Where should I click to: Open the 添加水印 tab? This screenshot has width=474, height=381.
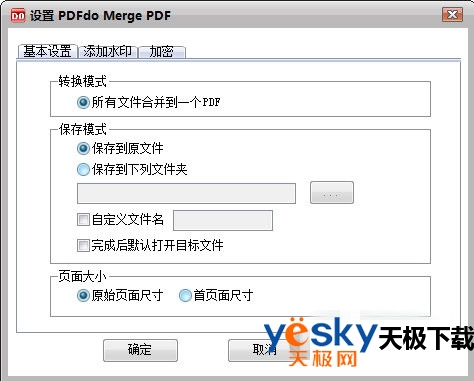(108, 52)
